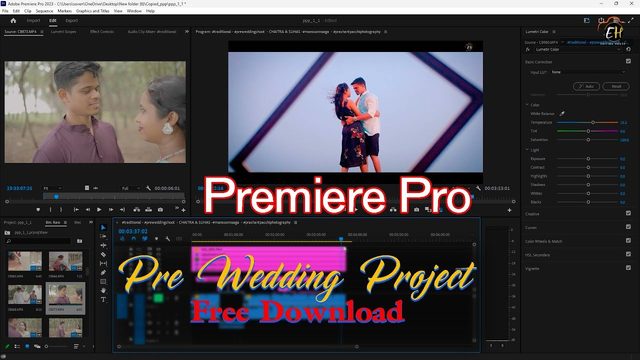The height and width of the screenshot is (360, 640).
Task: Select the Ripple Edit tool
Action: [103, 246]
